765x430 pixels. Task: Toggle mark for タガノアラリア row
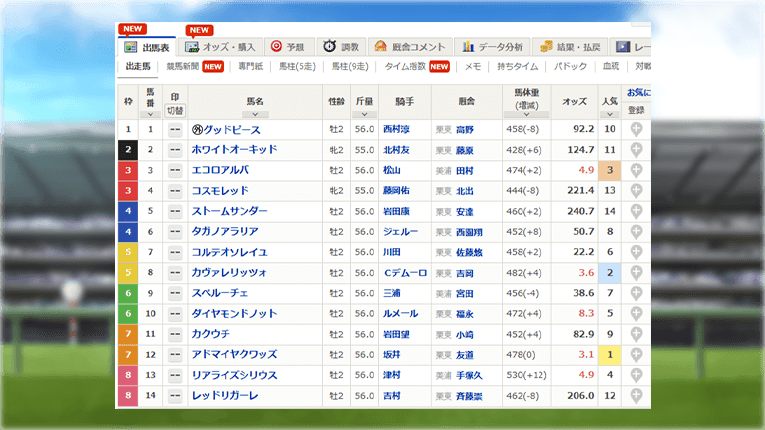coord(175,232)
